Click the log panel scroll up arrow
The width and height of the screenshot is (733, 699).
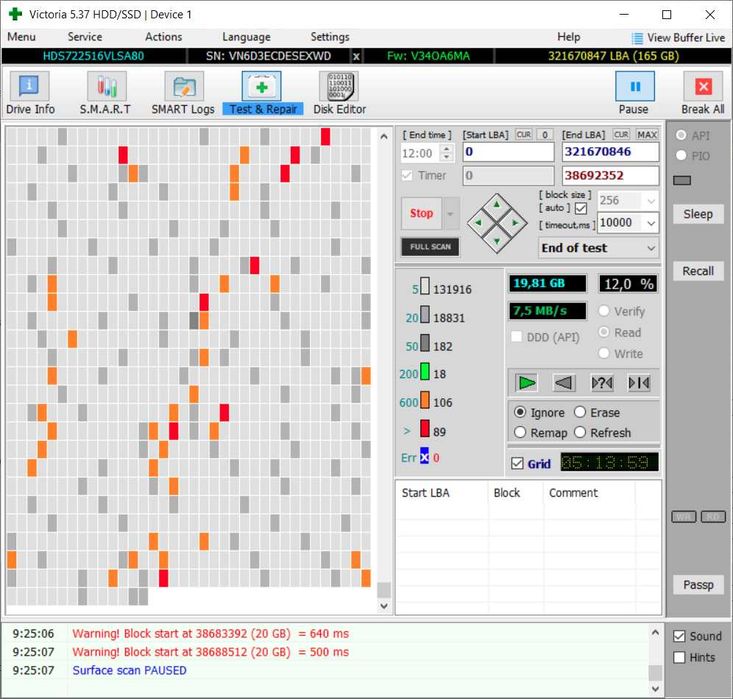click(x=655, y=633)
